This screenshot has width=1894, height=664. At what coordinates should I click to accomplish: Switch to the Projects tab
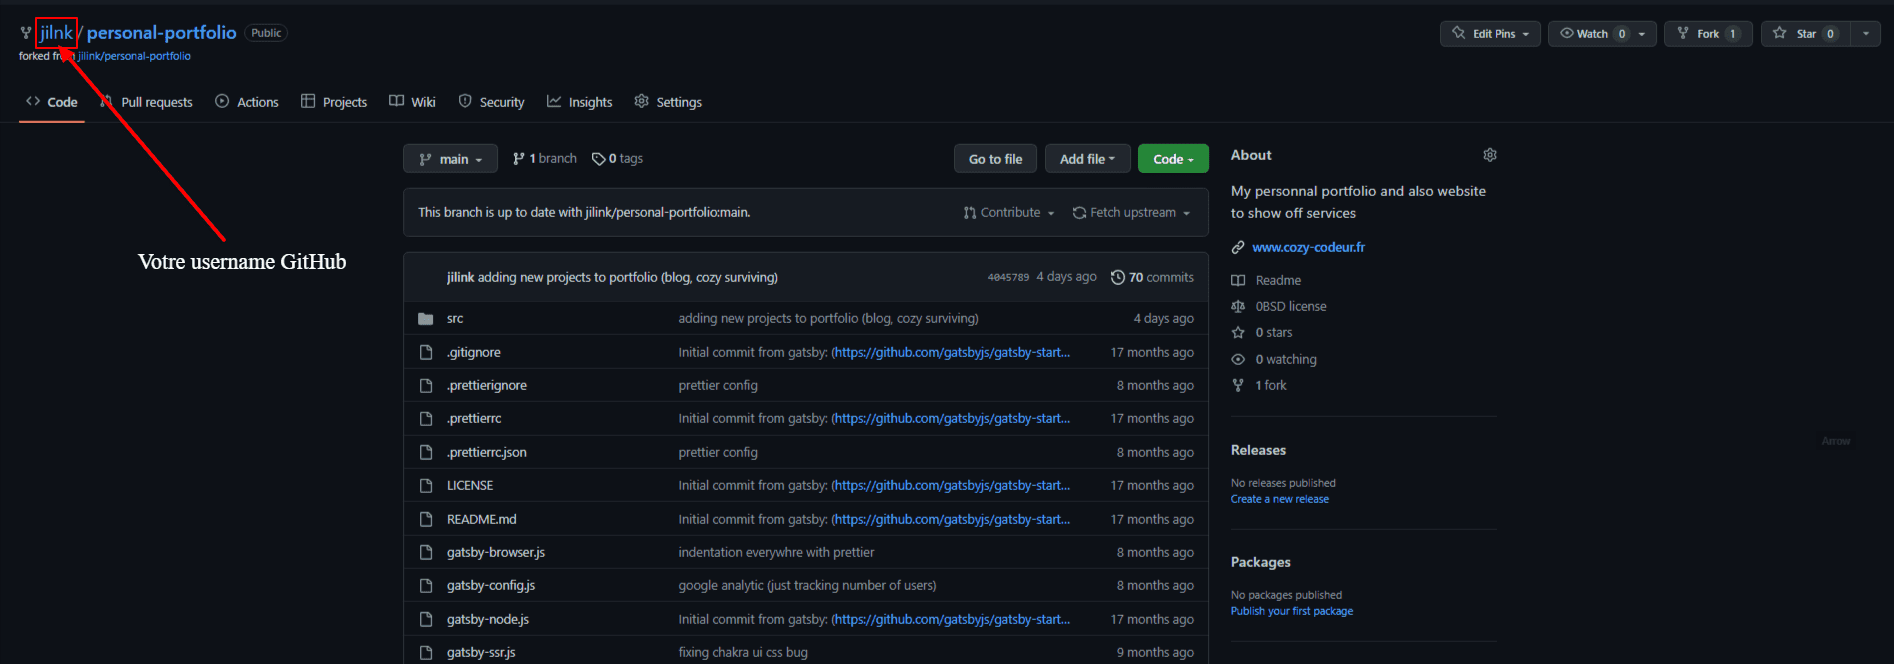point(334,102)
